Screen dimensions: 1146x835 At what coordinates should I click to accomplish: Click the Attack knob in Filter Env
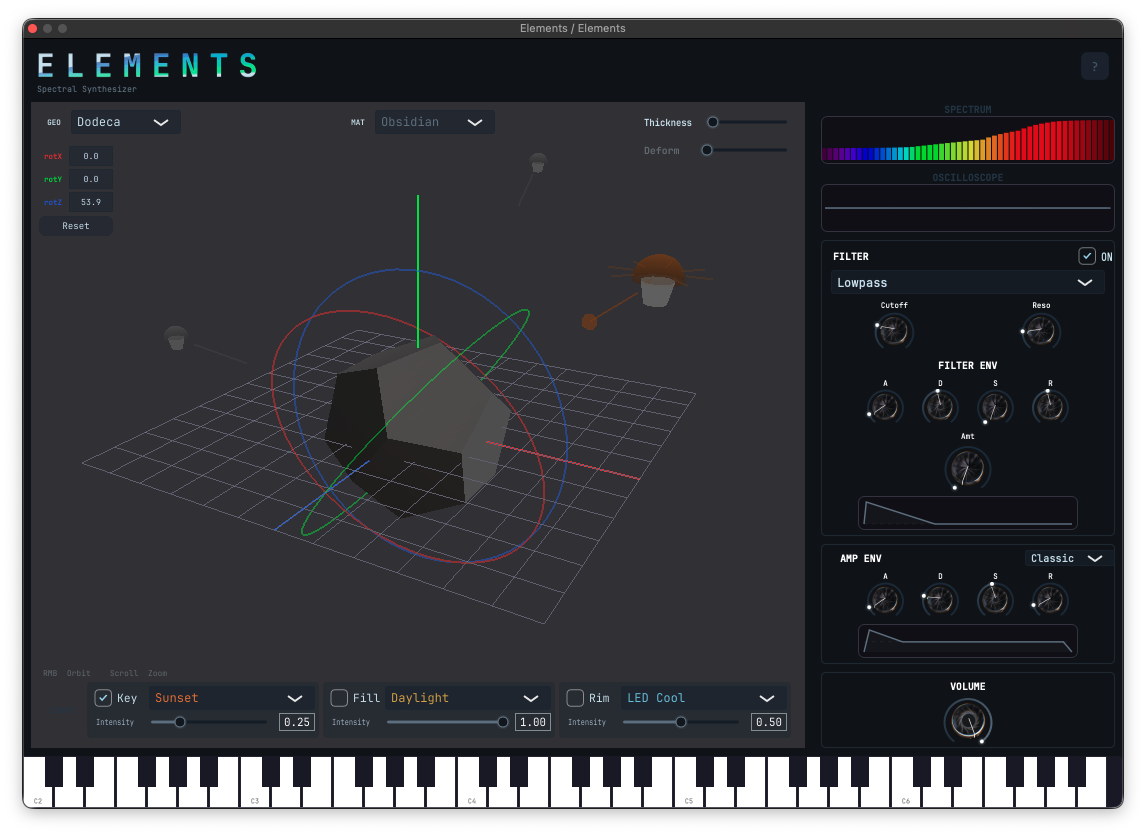[x=884, y=407]
